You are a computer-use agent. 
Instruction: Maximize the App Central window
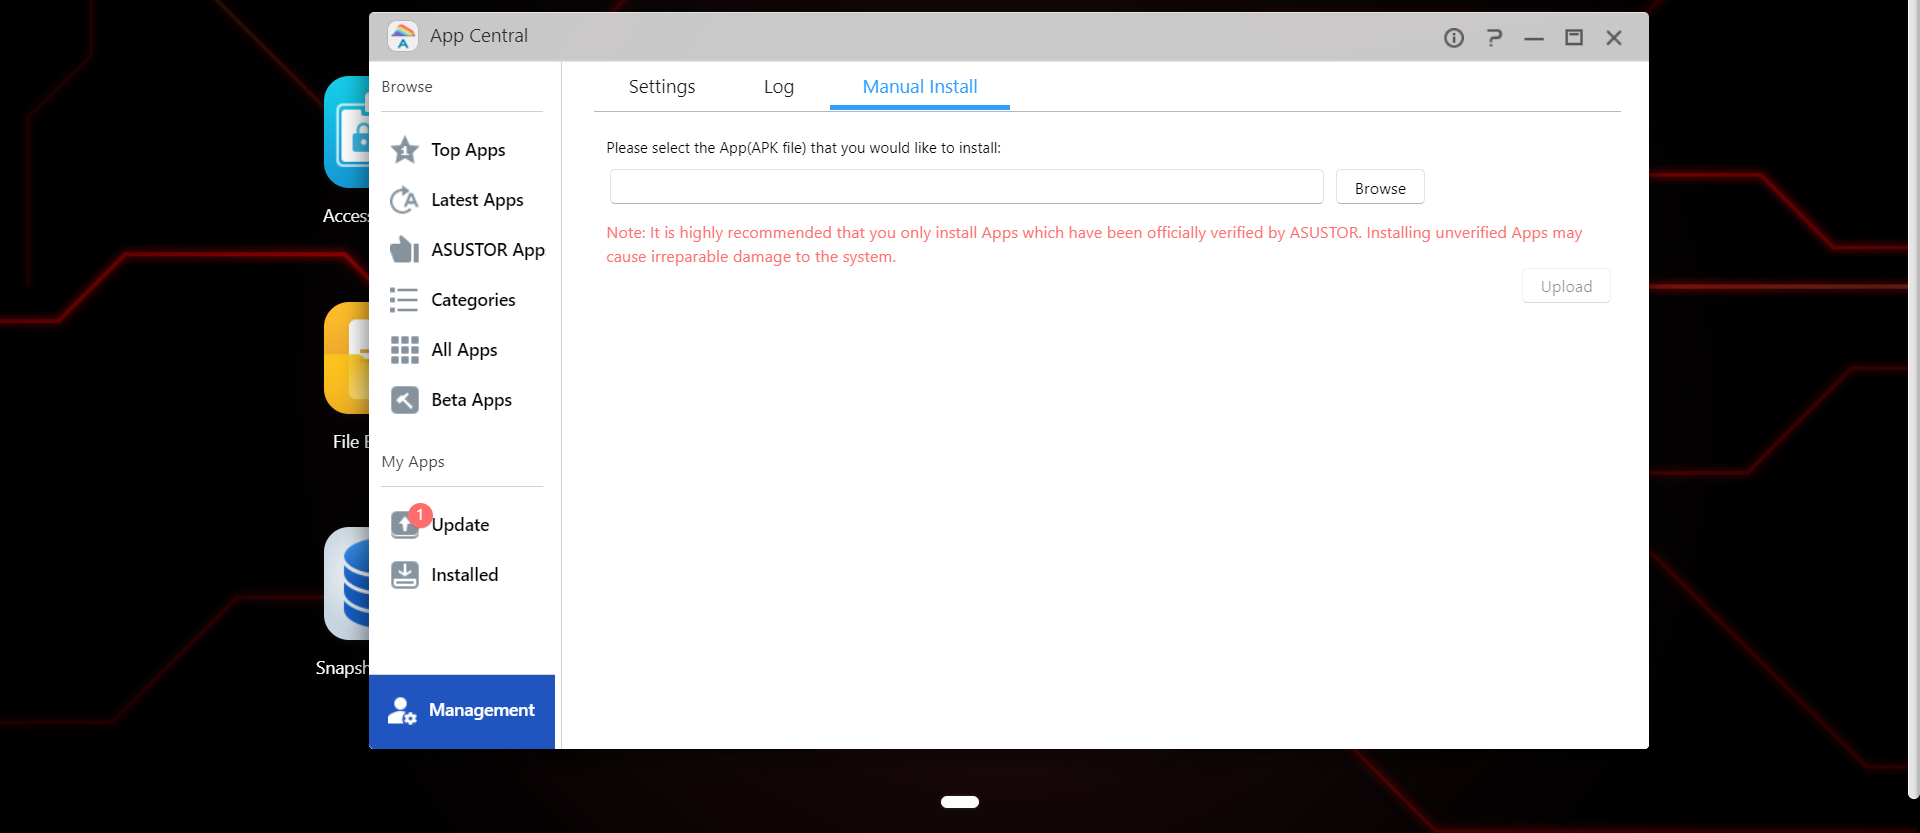[1574, 38]
